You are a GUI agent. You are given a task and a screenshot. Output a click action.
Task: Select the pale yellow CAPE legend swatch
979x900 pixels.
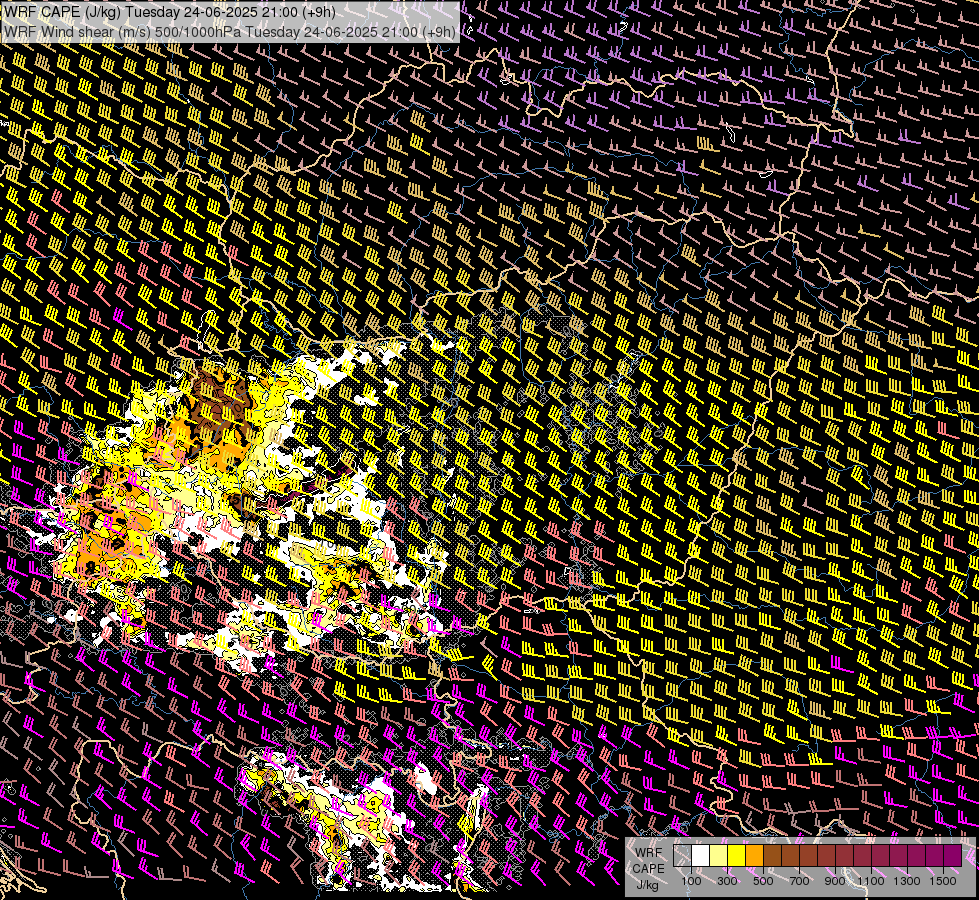(x=719, y=856)
